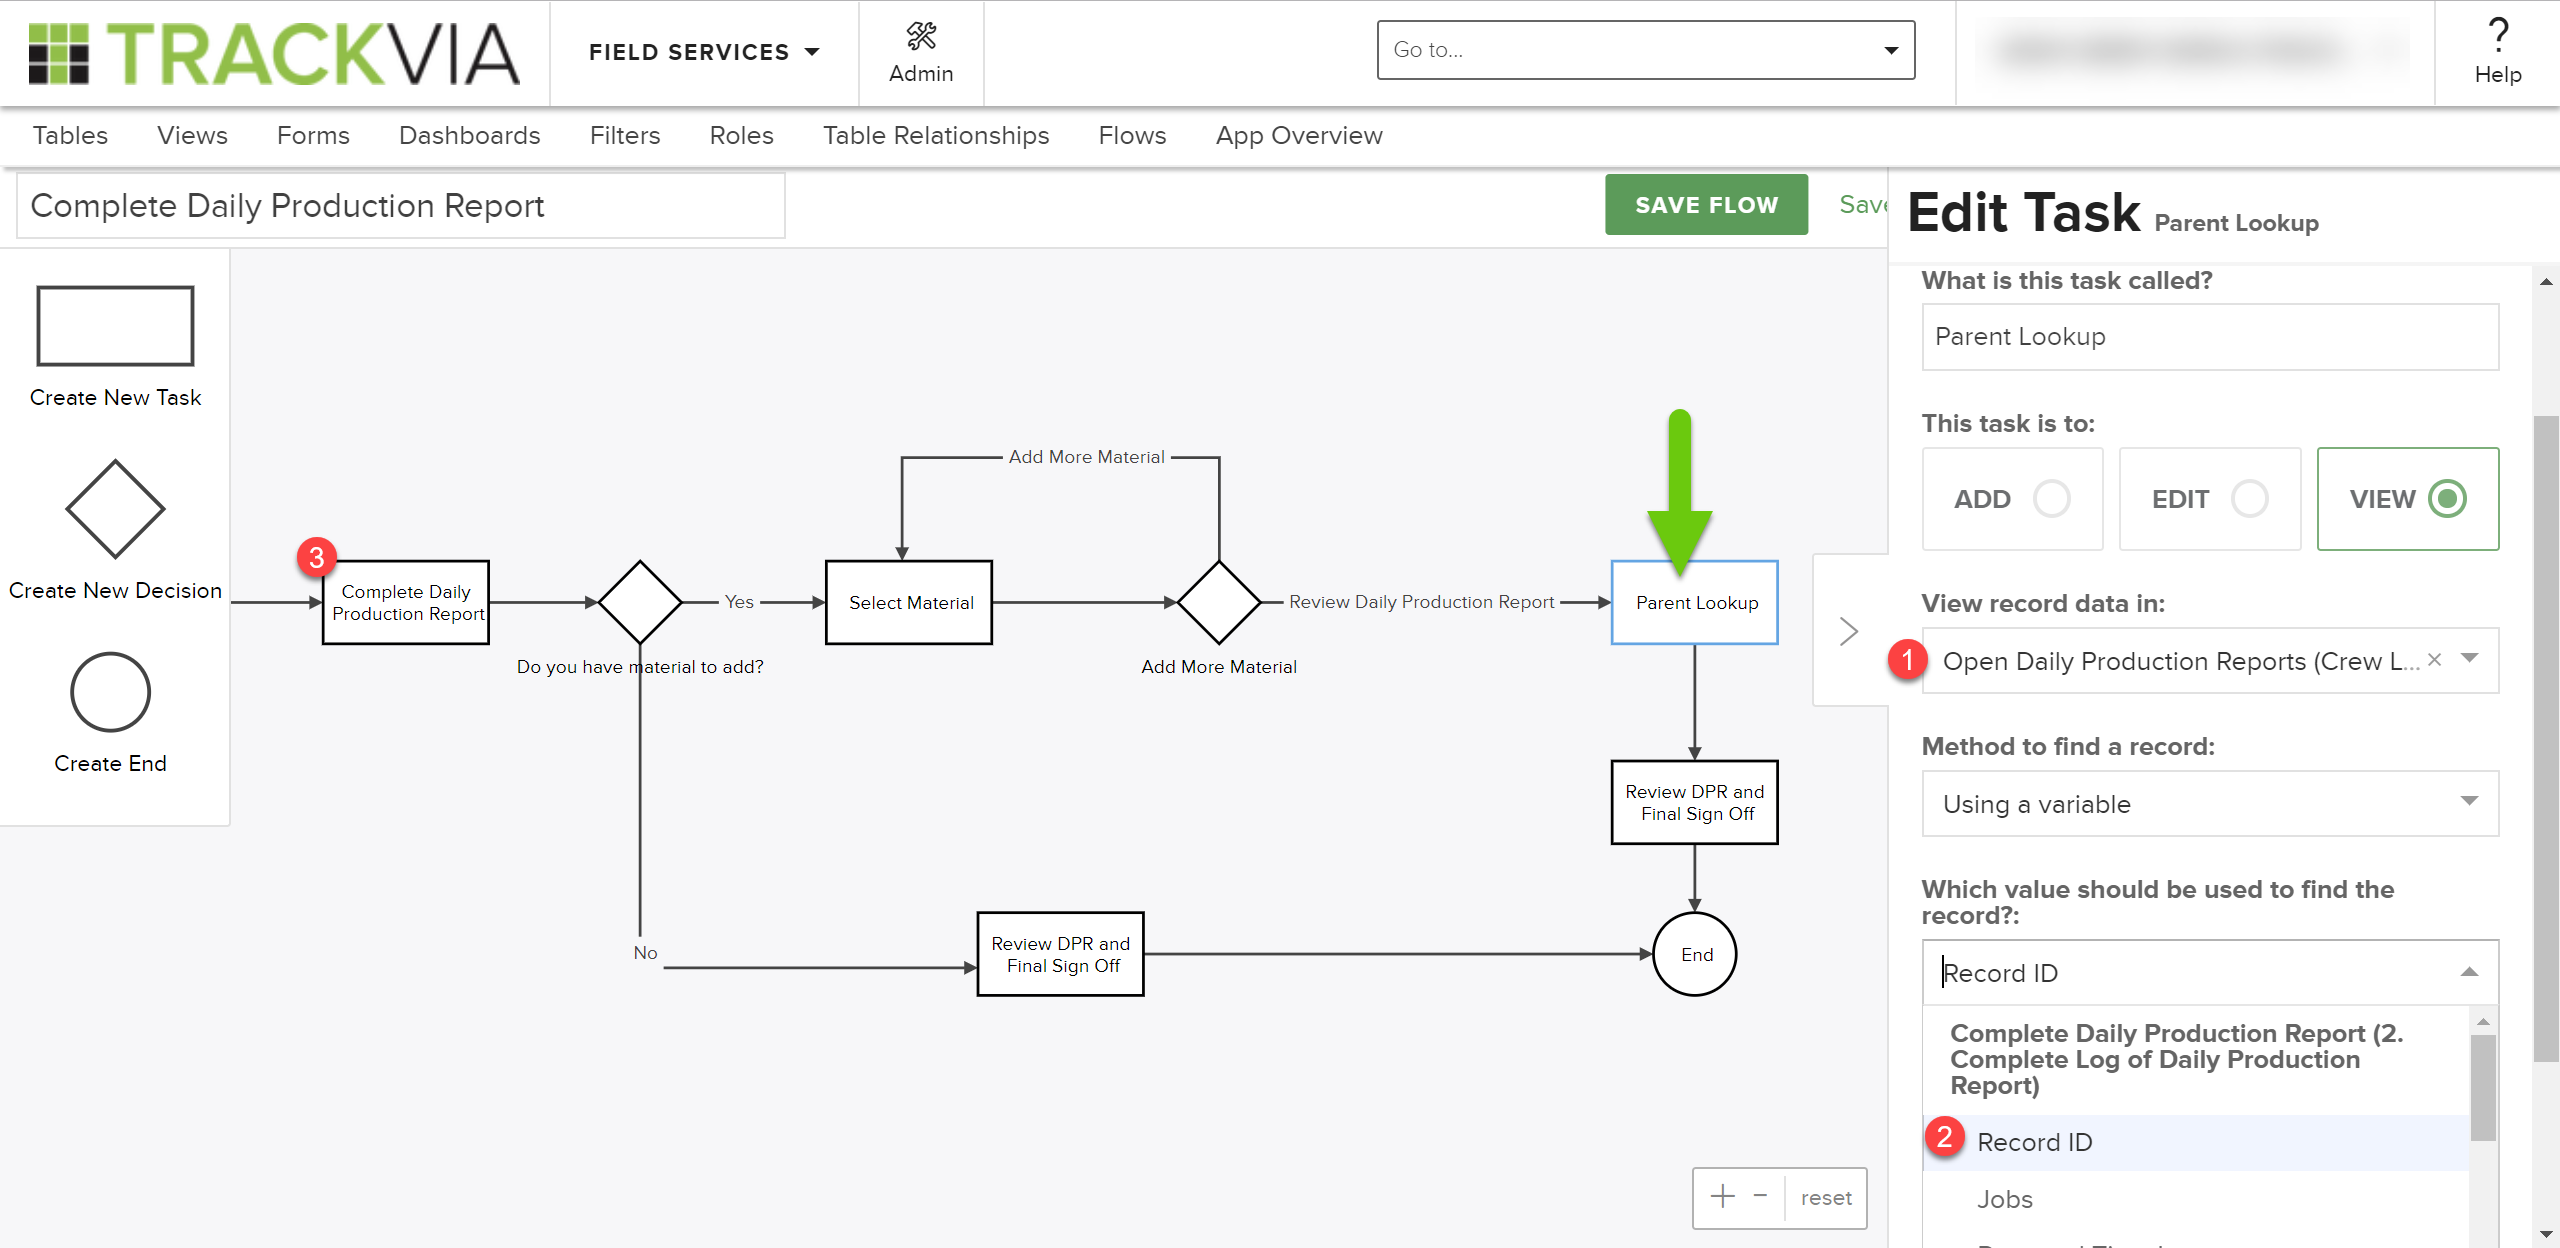Select the Parent Lookup task node
This screenshot has width=2560, height=1248.
(1695, 602)
